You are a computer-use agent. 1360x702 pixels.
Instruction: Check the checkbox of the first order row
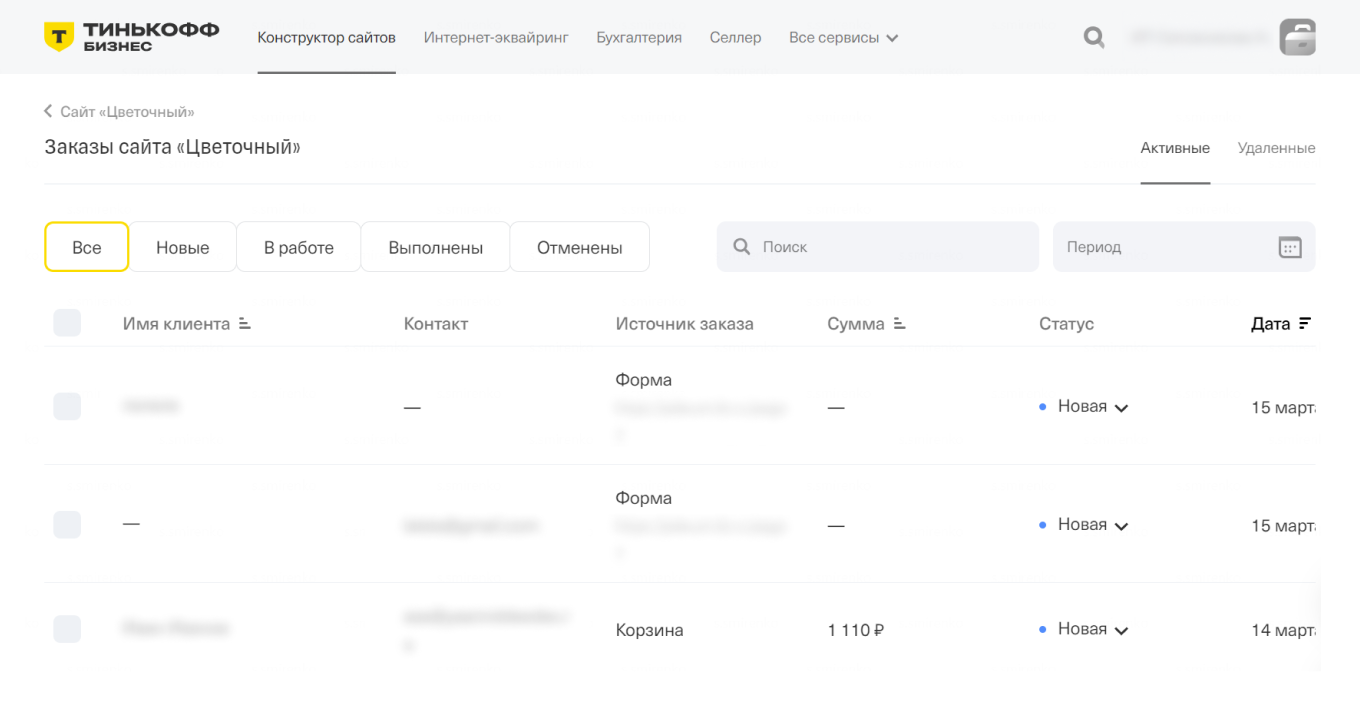click(67, 406)
